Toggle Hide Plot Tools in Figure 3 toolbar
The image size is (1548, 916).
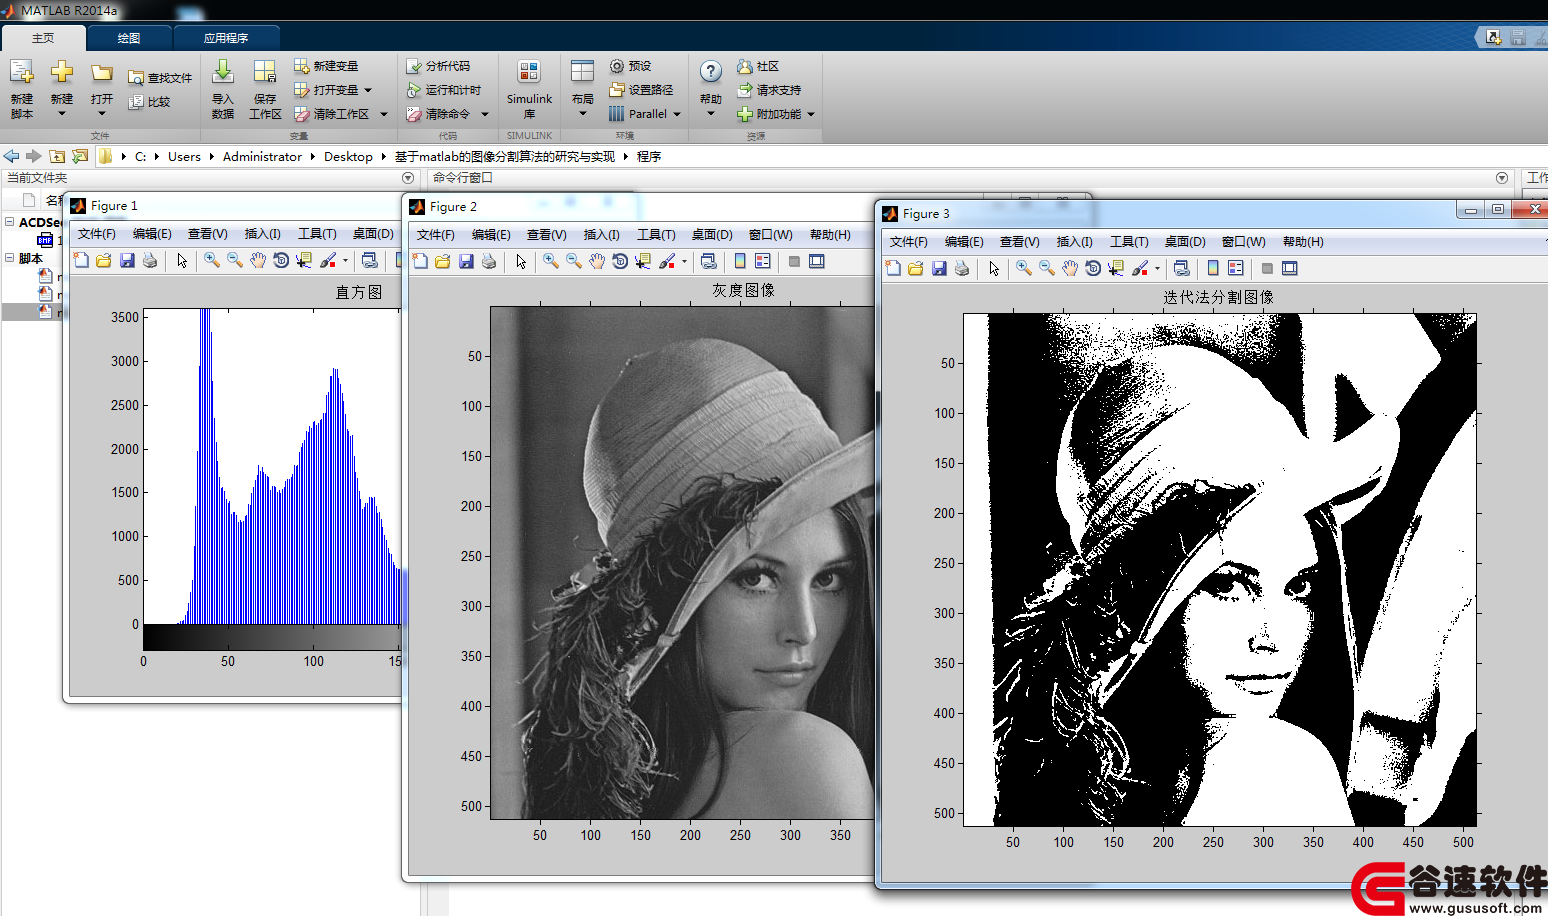[x=1266, y=268]
